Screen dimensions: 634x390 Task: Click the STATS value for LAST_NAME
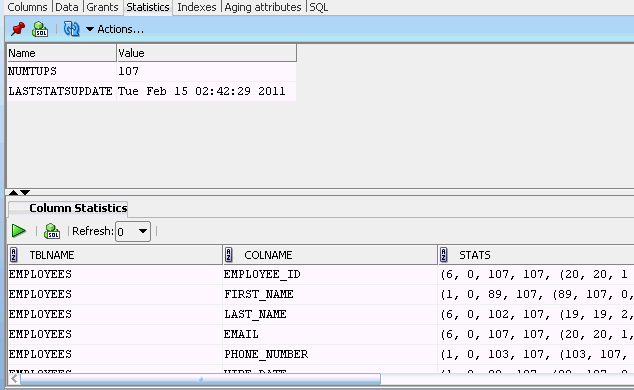(x=536, y=314)
